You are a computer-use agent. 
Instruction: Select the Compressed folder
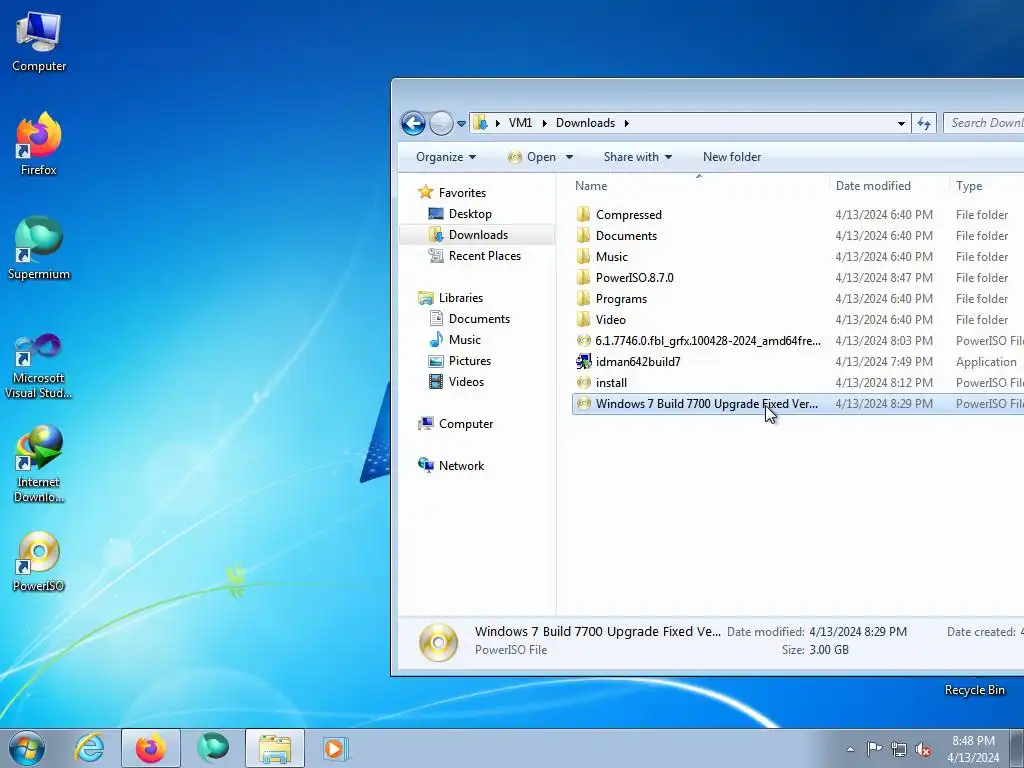[628, 215]
